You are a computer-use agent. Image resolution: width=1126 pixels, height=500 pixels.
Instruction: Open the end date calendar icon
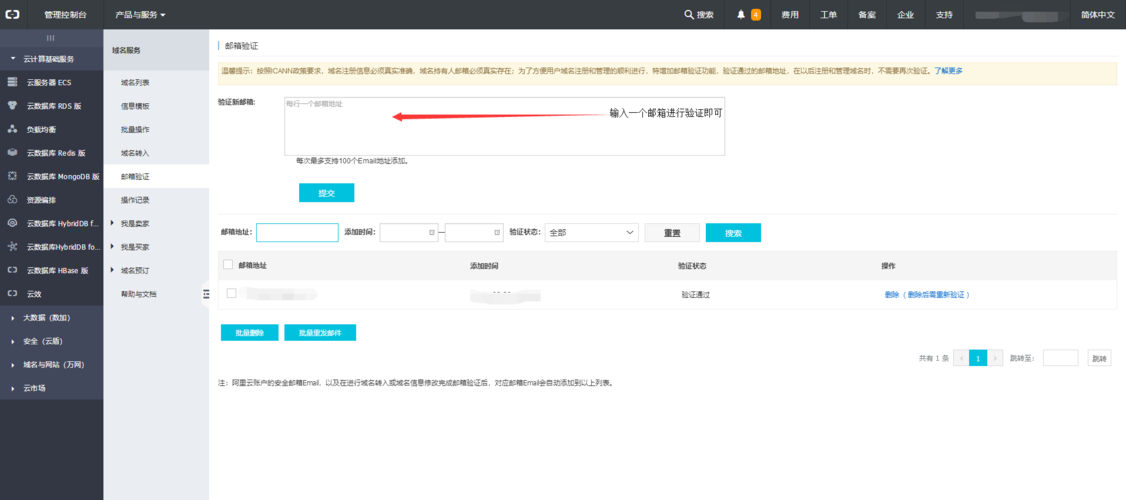coord(497,233)
